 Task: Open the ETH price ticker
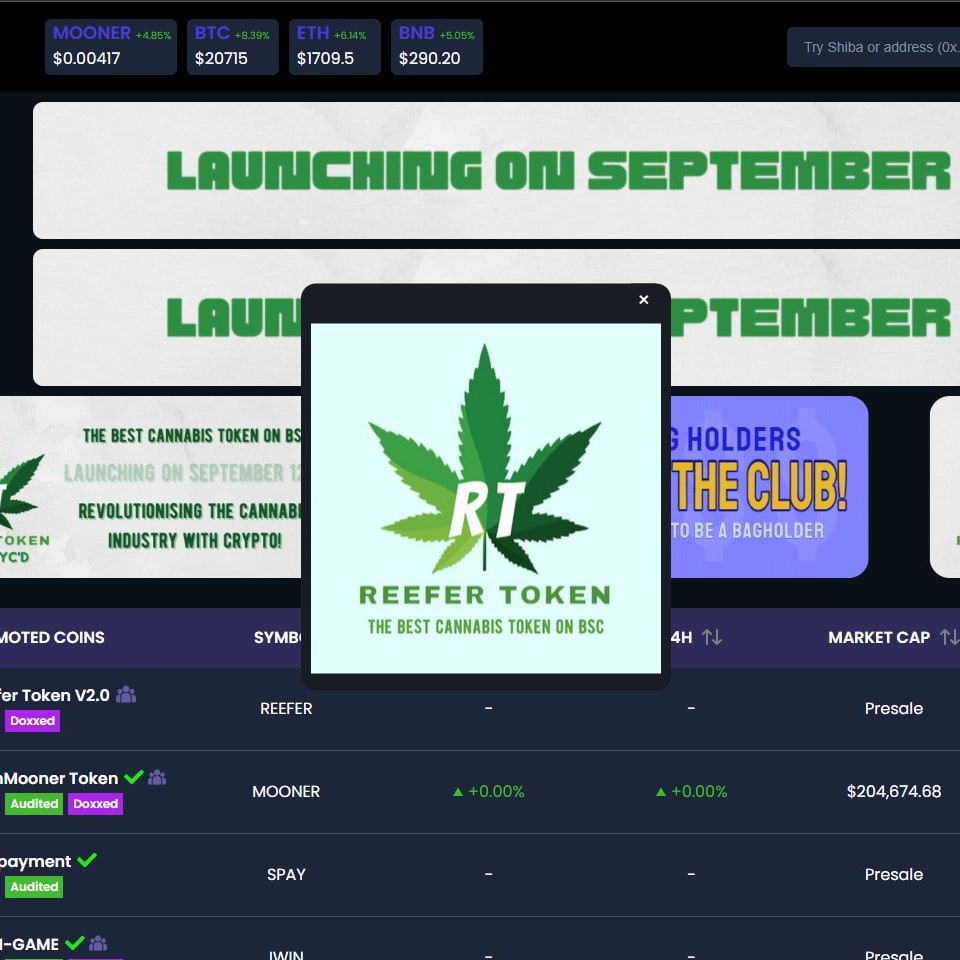pyautogui.click(x=334, y=47)
